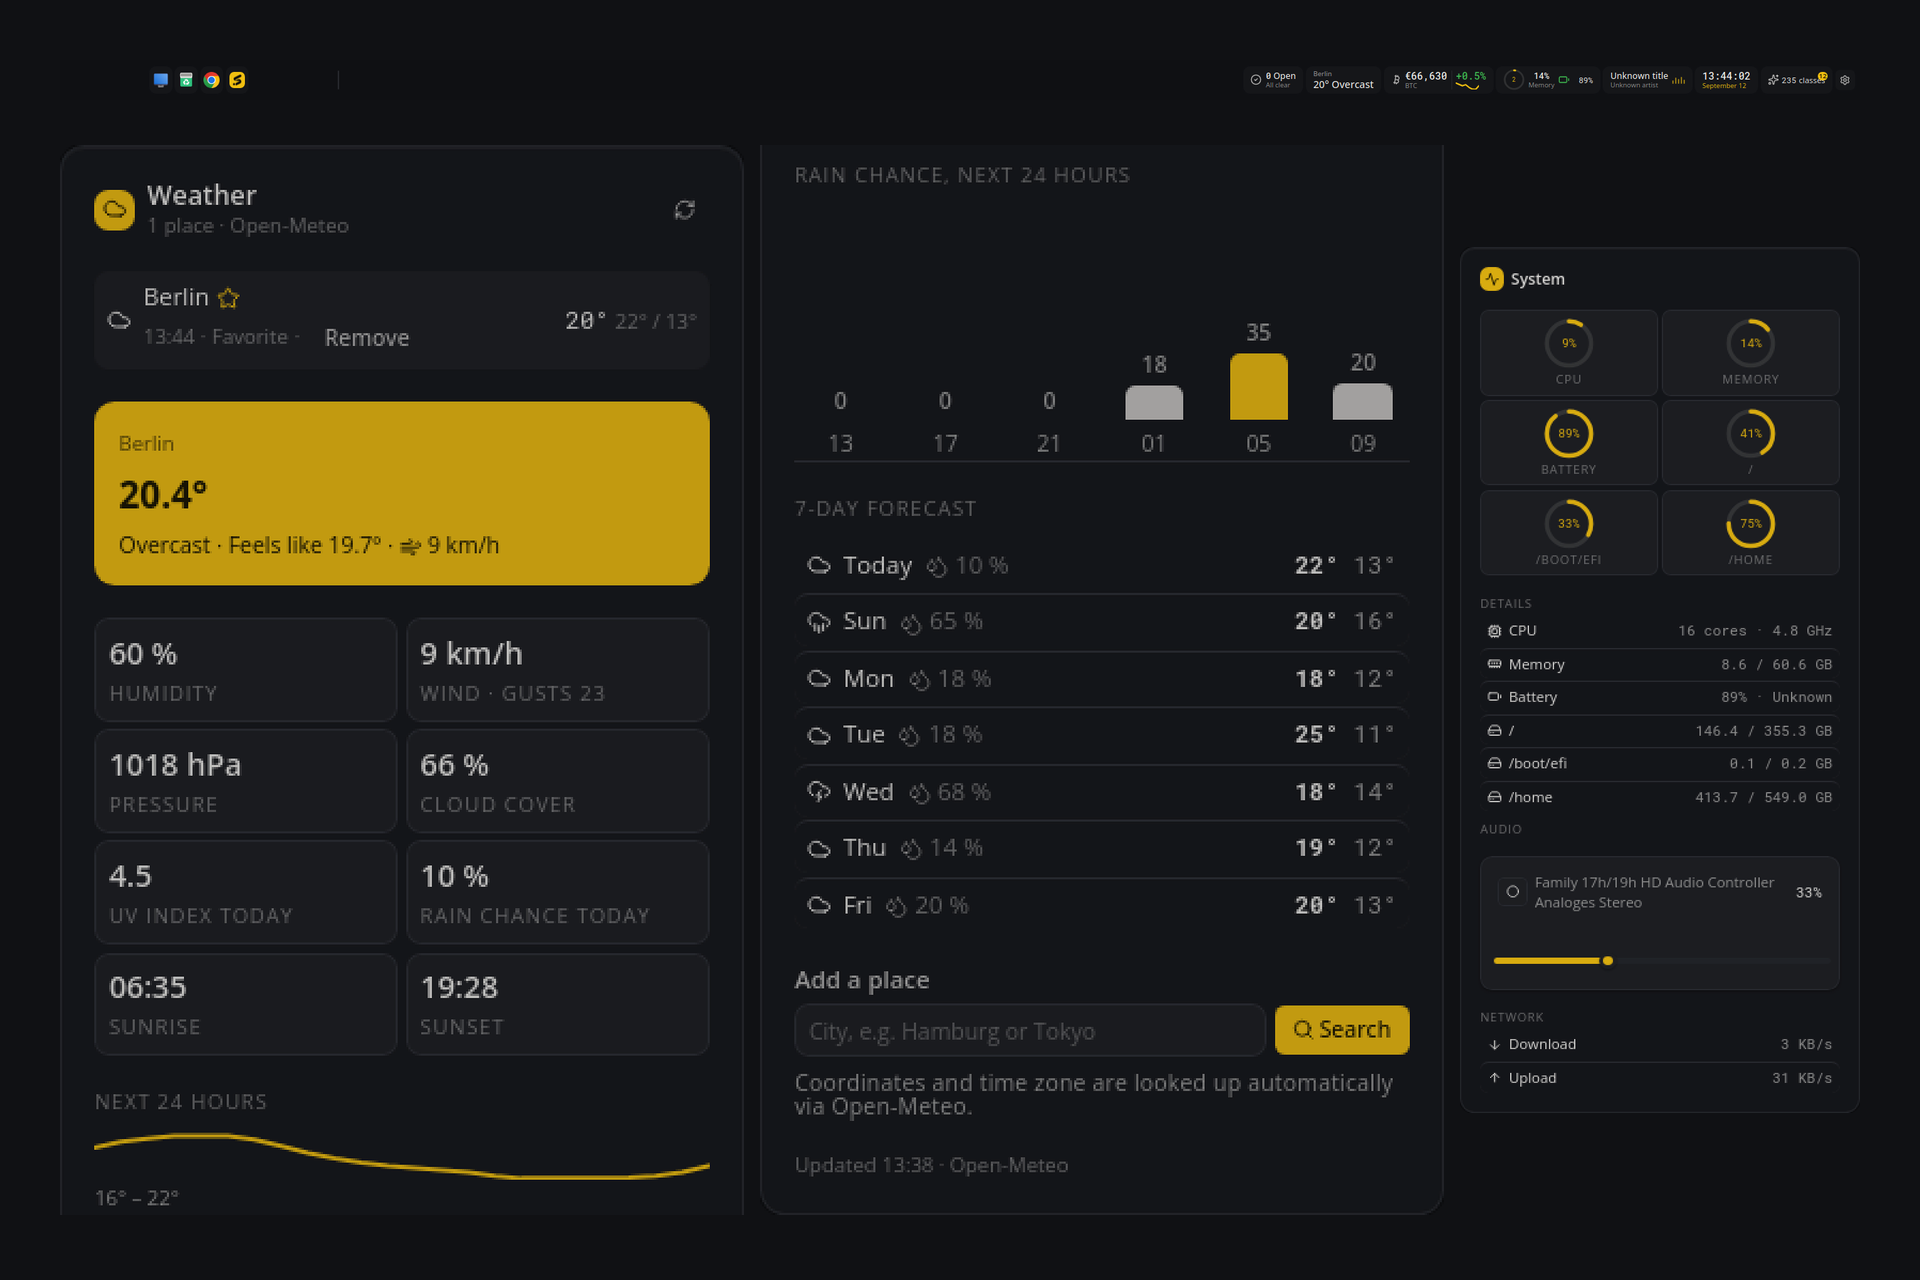
Task: Open the 235 classes widget
Action: click(x=1798, y=80)
